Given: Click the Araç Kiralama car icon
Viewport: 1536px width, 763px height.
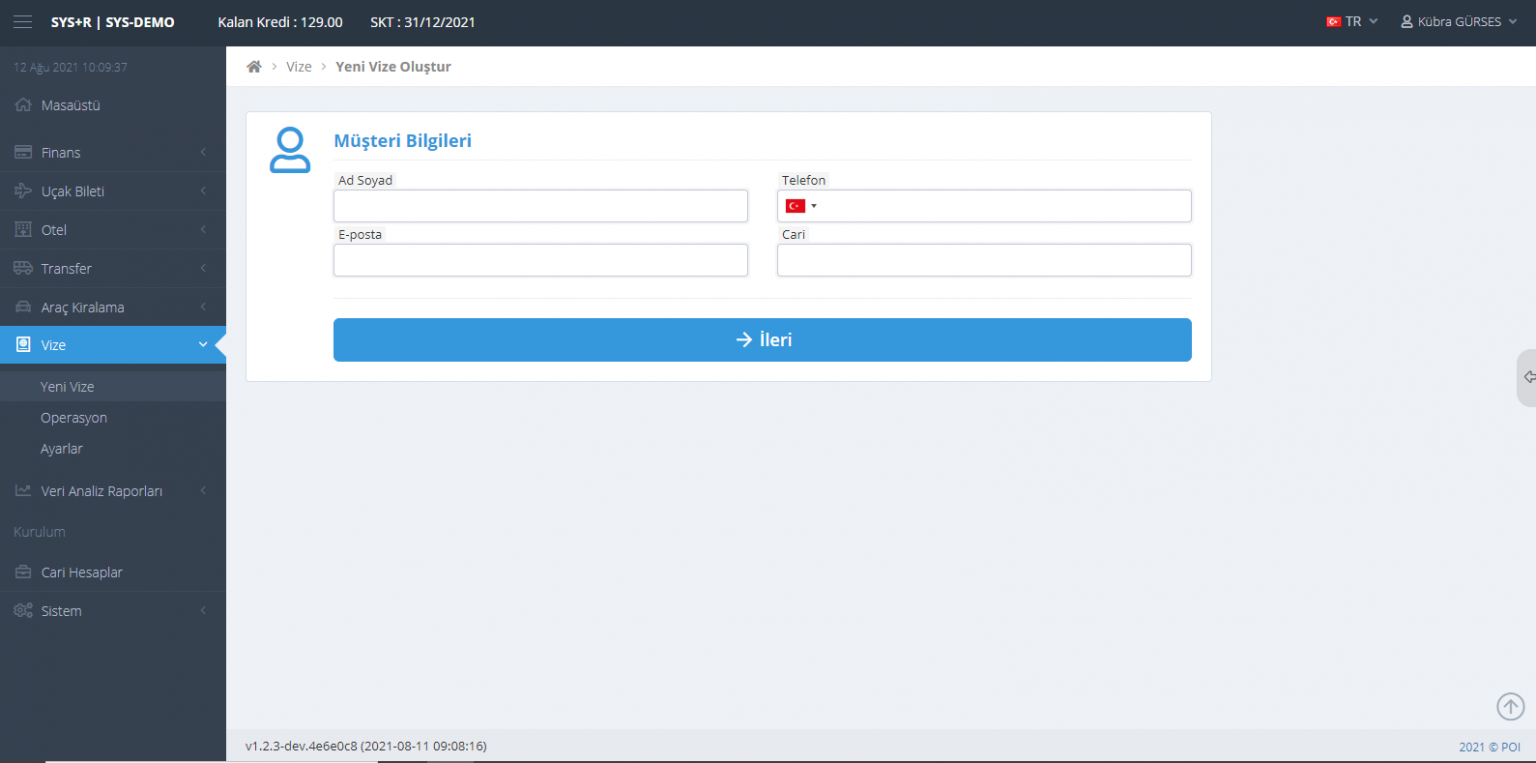Looking at the screenshot, I should point(23,307).
